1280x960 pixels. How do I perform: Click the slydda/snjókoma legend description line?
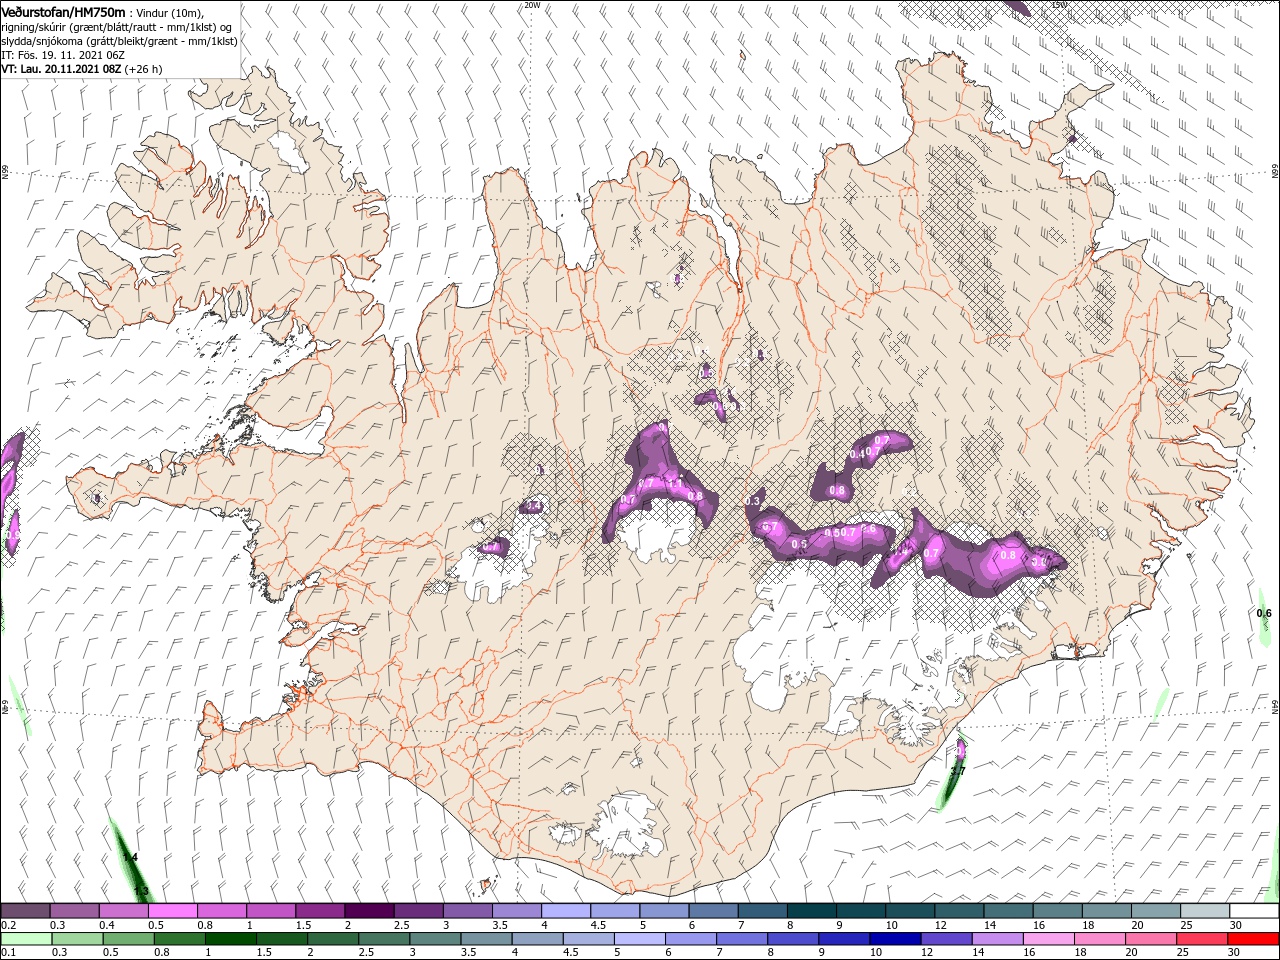click(x=119, y=41)
